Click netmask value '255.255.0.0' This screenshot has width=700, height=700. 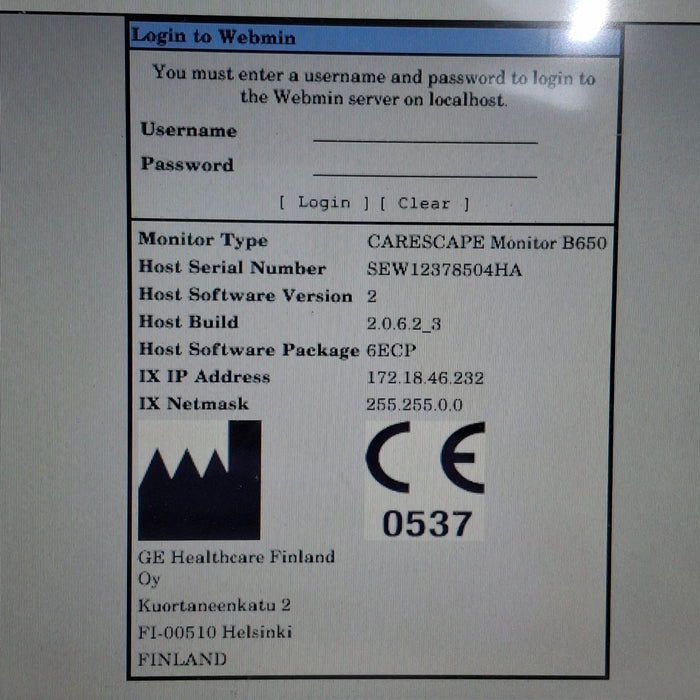coord(414,405)
